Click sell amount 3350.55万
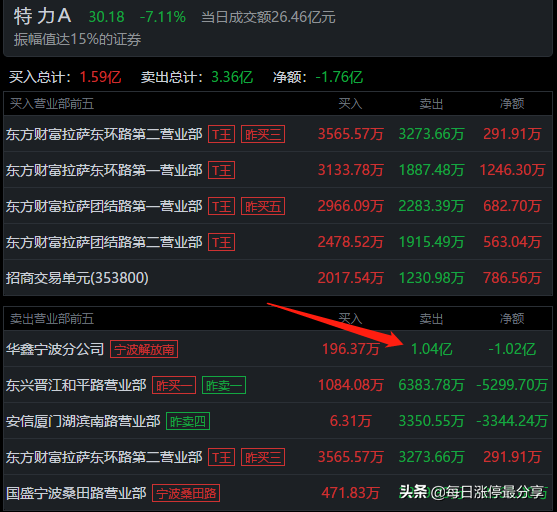 coord(431,421)
